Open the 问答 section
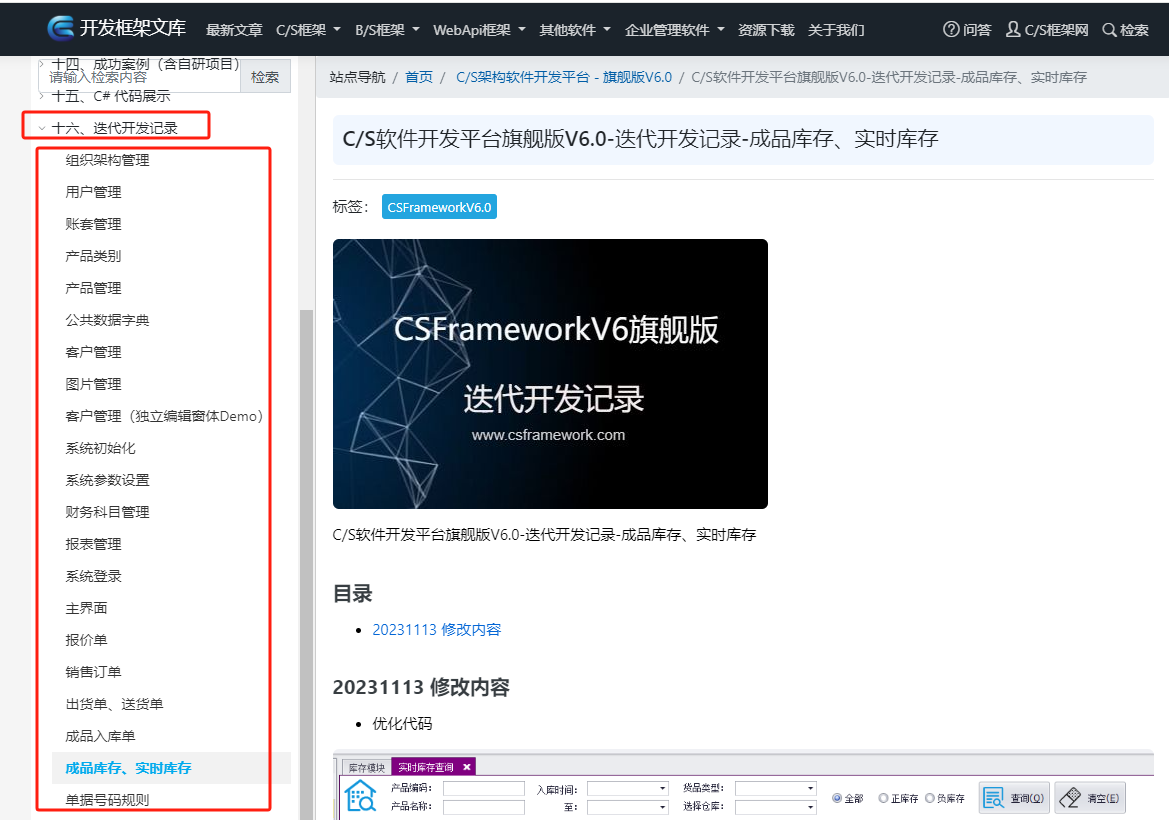This screenshot has height=820, width=1169. click(966, 30)
